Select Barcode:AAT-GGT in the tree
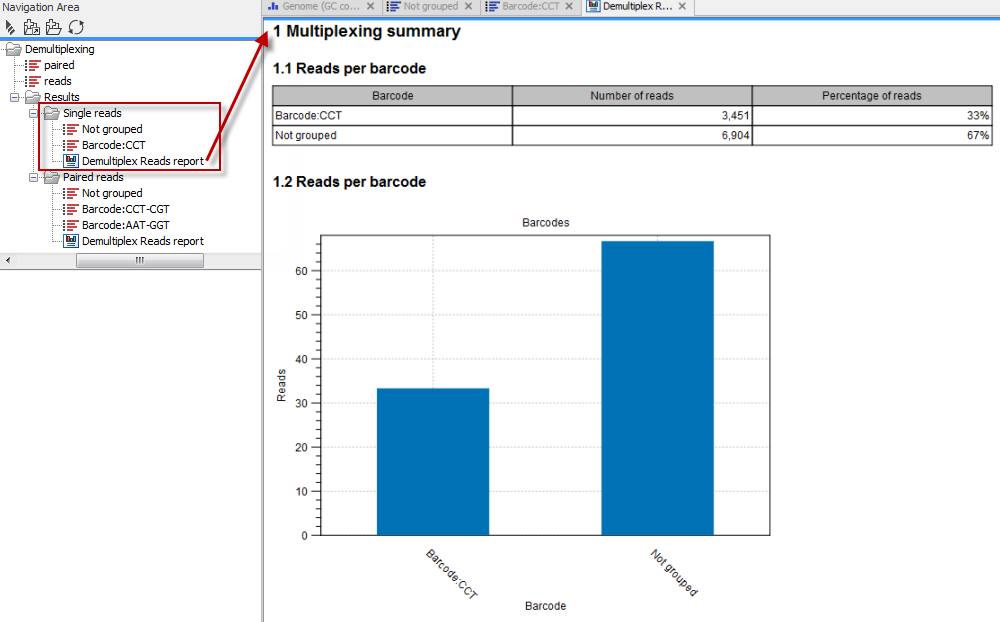Image resolution: width=1000 pixels, height=622 pixels. coord(125,225)
